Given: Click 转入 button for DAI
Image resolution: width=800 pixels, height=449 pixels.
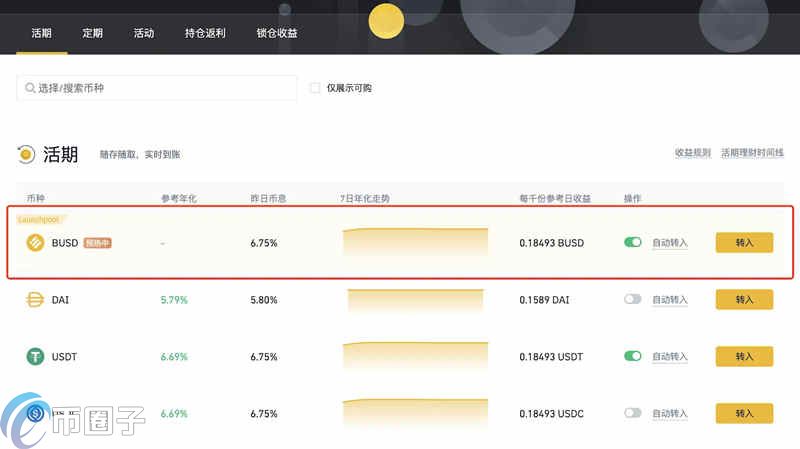Looking at the screenshot, I should coord(744,300).
